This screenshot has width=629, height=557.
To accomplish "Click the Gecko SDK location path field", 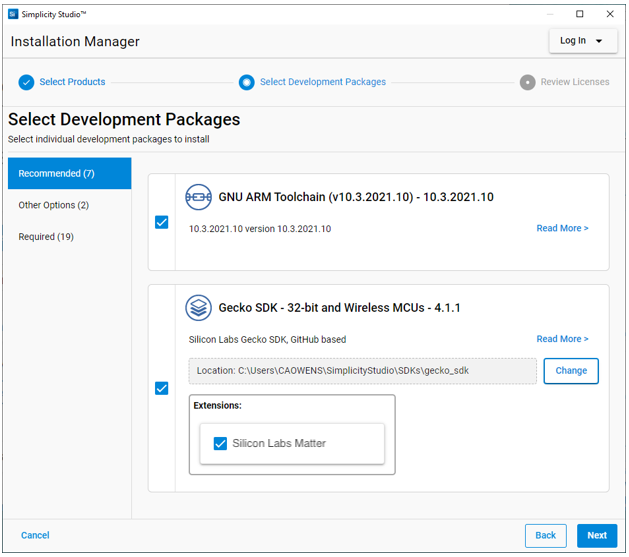I will coord(363,371).
